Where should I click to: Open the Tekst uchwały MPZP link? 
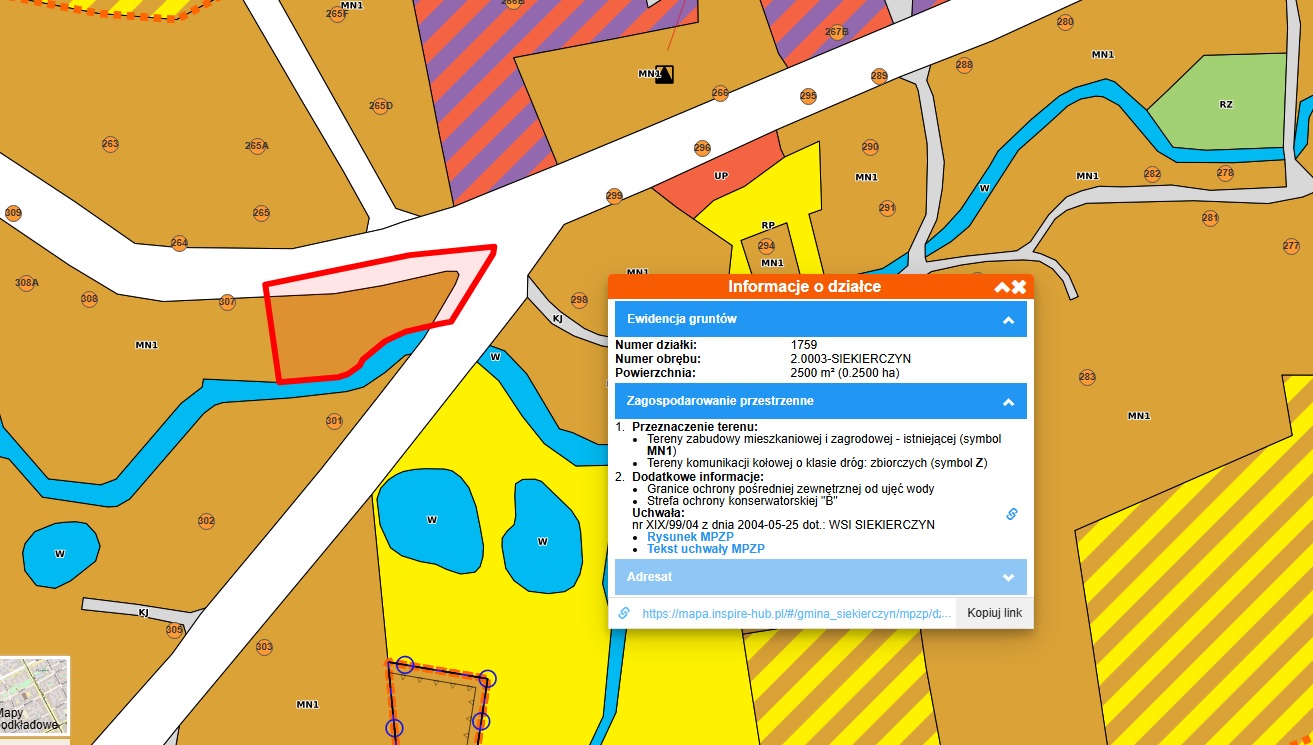coord(706,549)
